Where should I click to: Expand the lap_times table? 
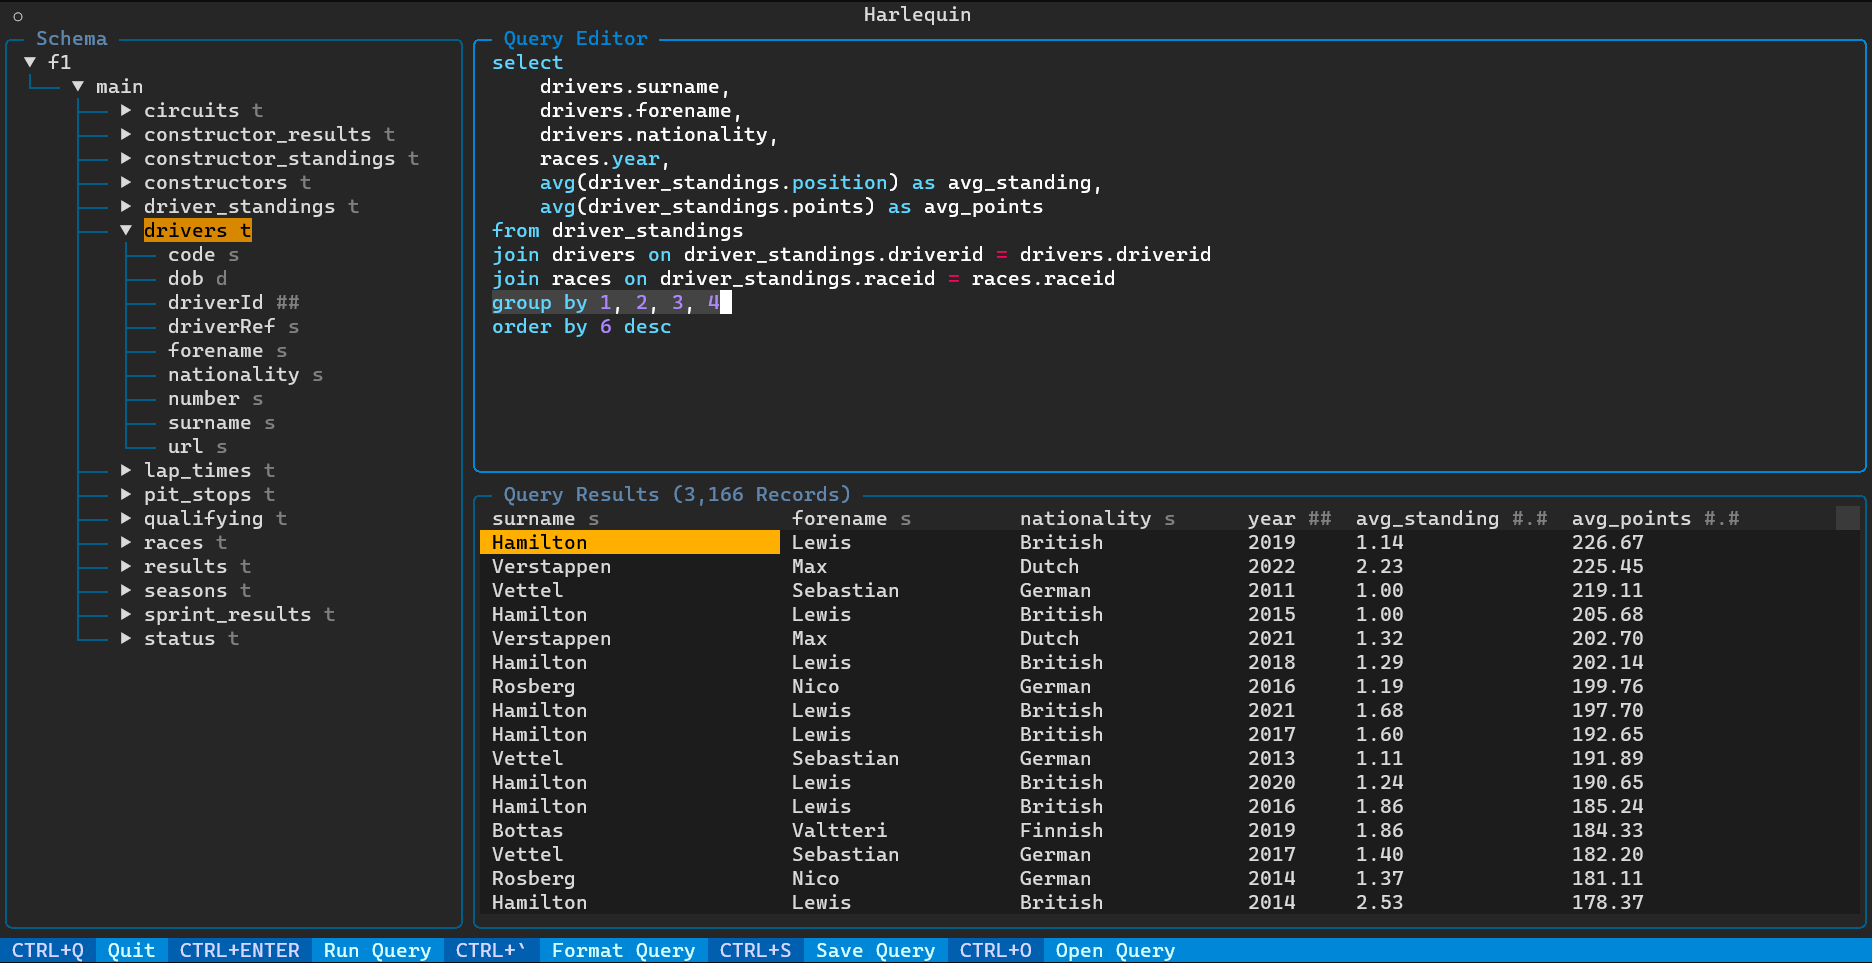point(126,470)
